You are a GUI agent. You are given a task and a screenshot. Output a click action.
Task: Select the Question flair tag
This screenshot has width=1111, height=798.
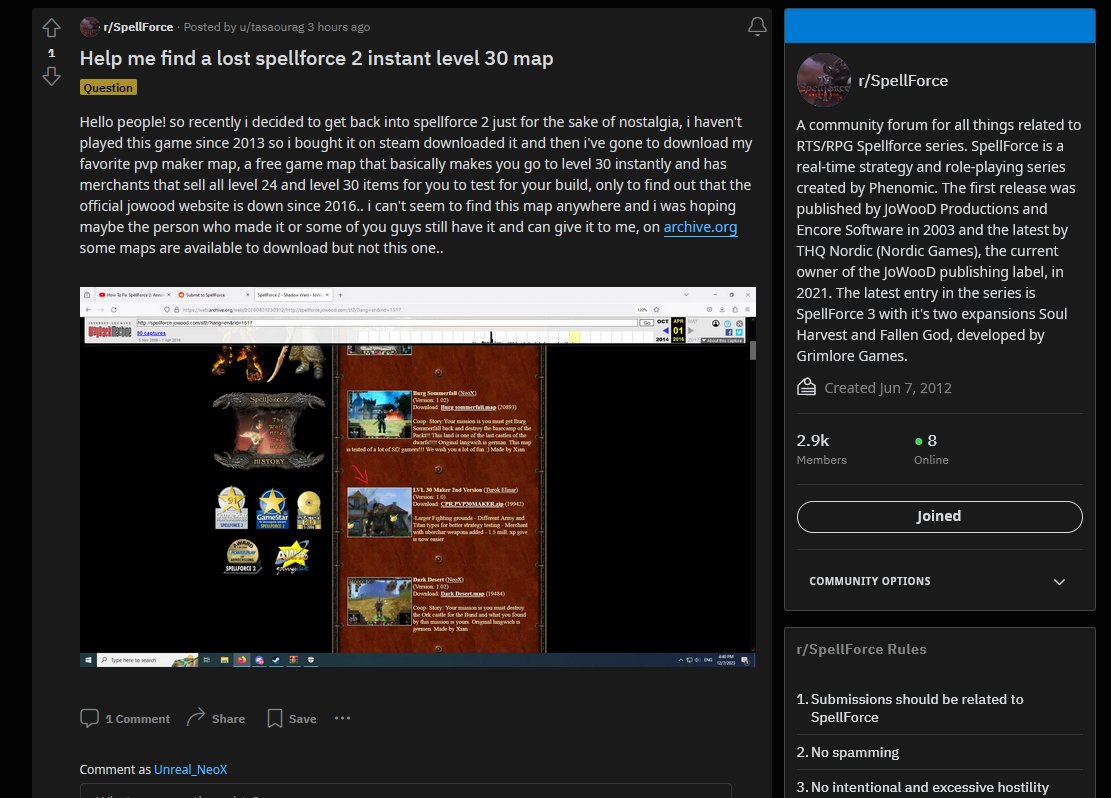(x=108, y=88)
